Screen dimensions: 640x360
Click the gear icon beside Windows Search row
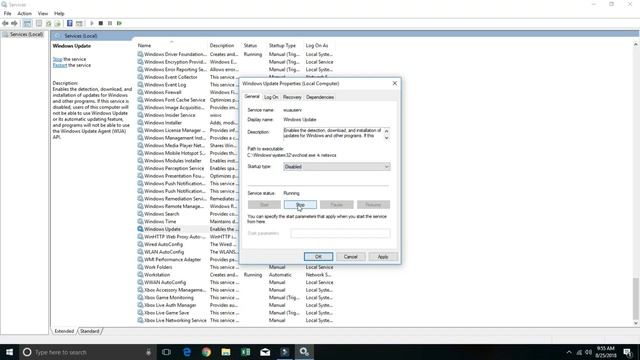pyautogui.click(x=140, y=214)
